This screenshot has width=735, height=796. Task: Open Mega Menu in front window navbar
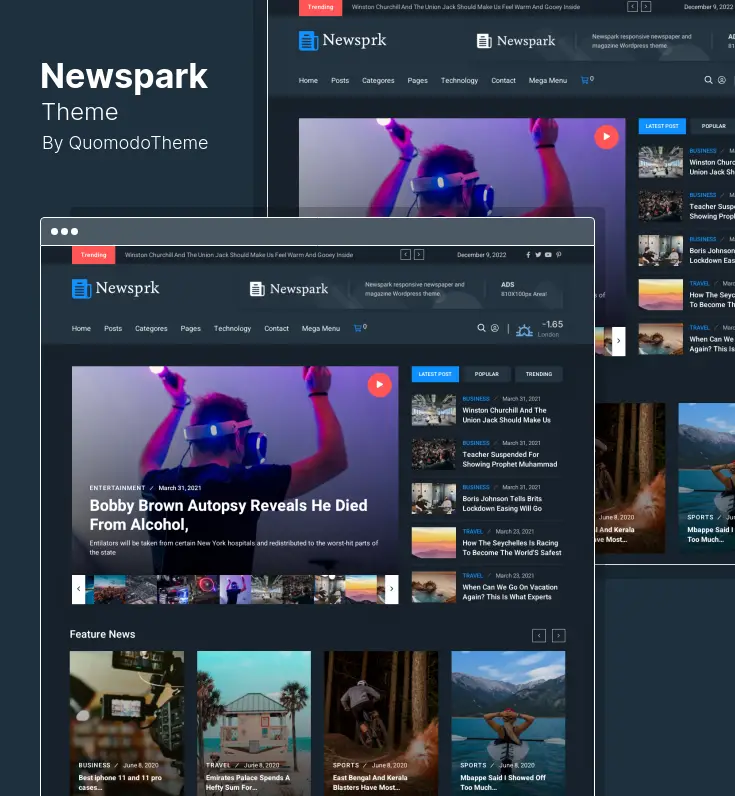[x=321, y=328]
